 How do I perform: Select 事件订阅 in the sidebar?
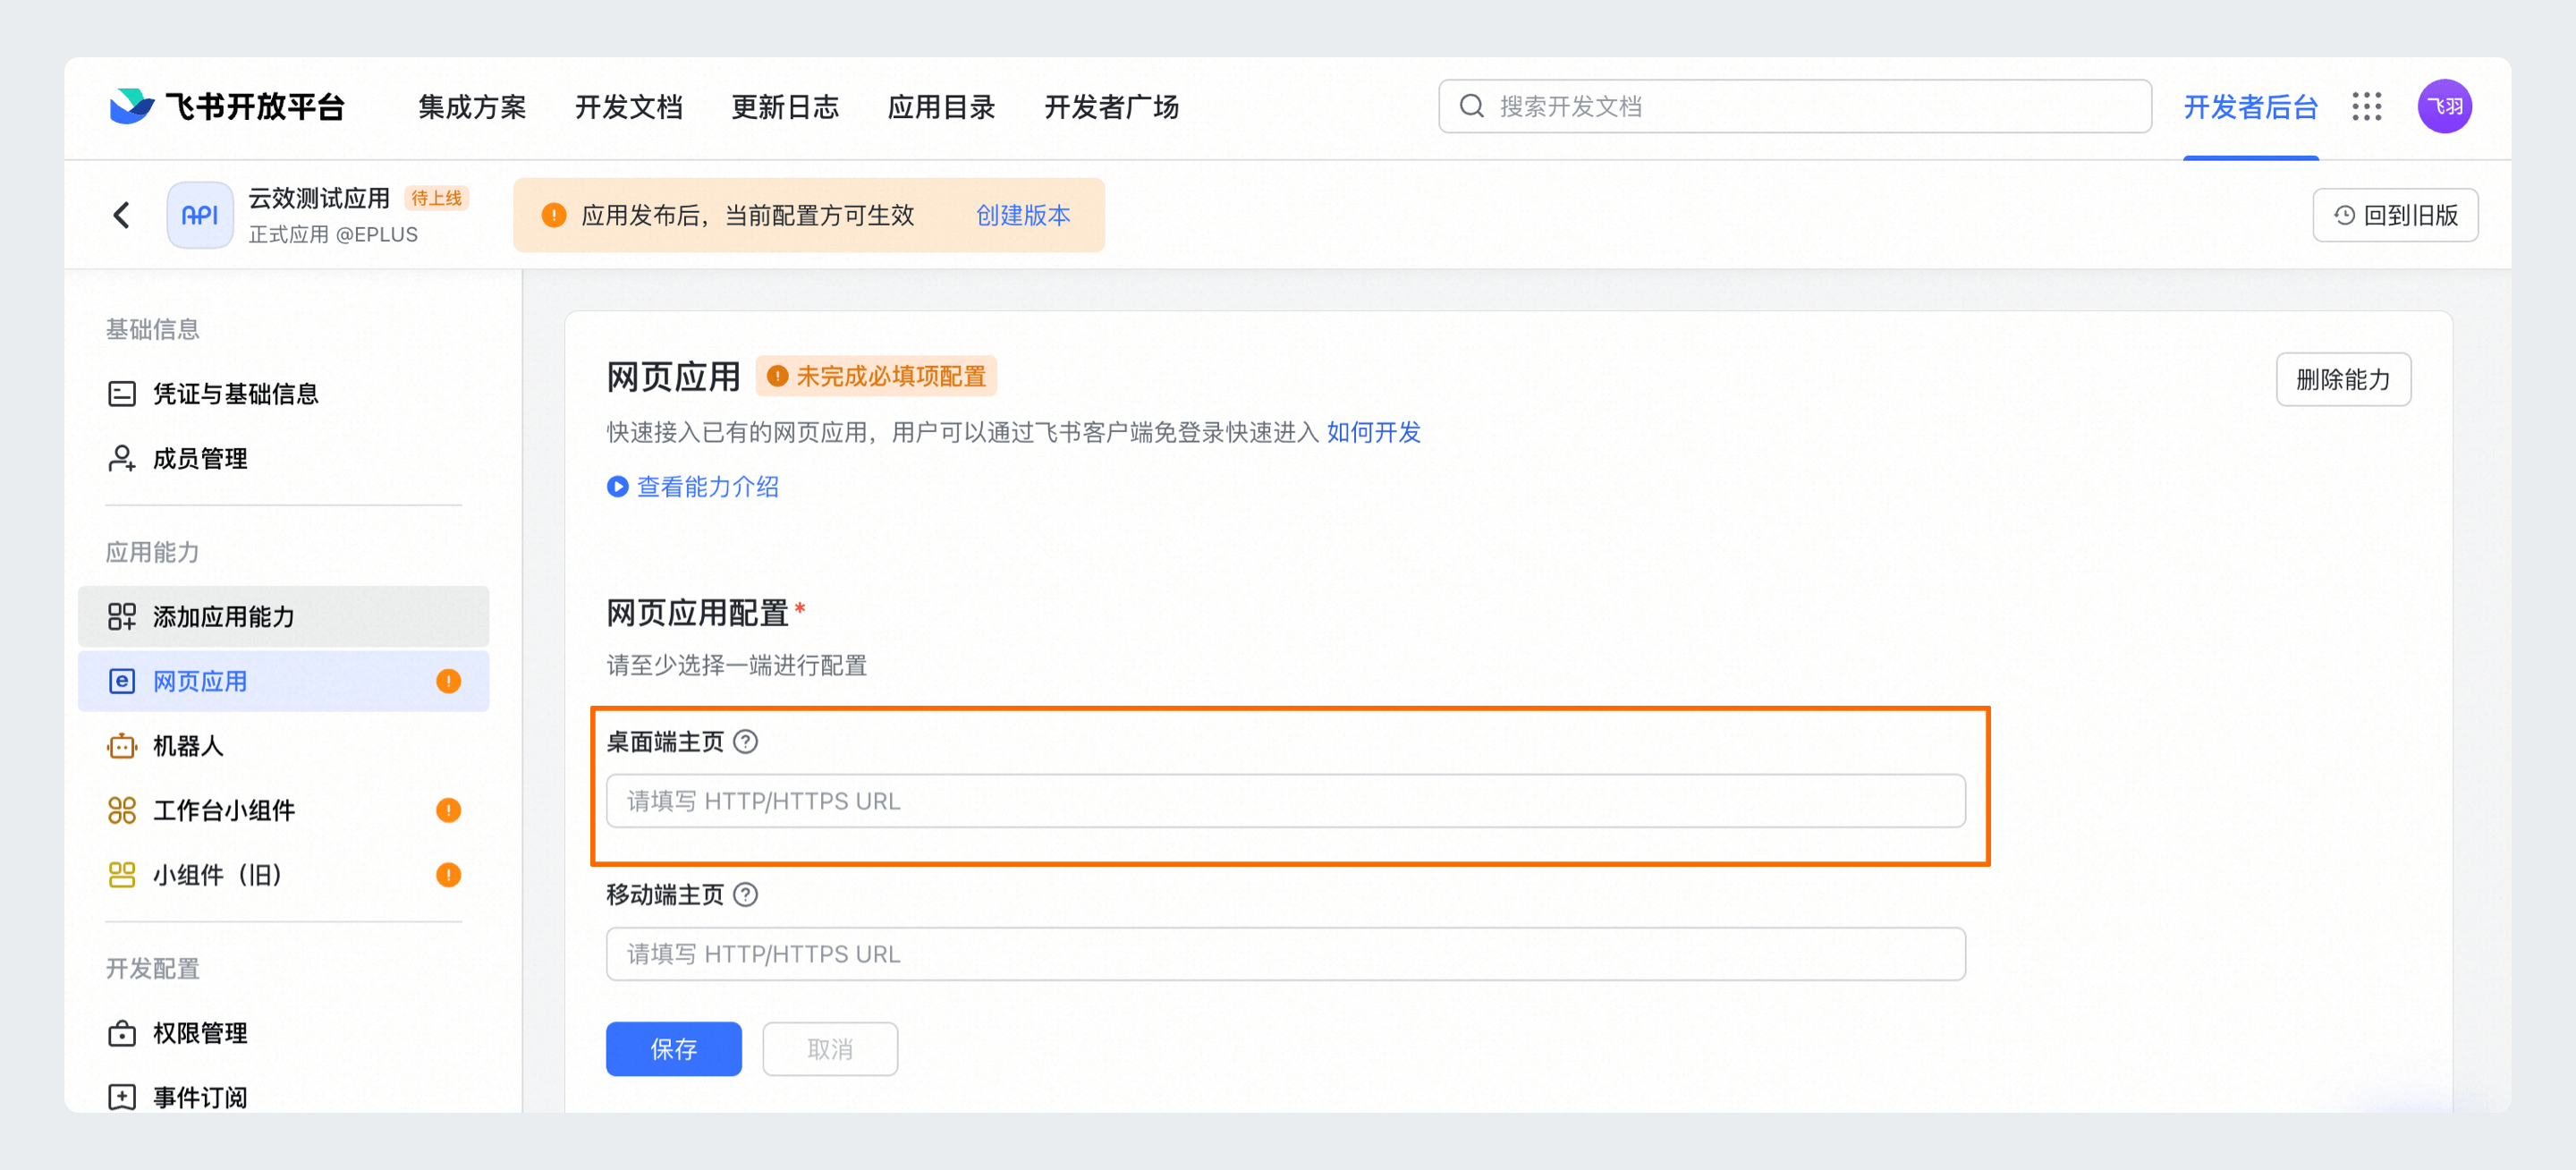click(x=284, y=1097)
